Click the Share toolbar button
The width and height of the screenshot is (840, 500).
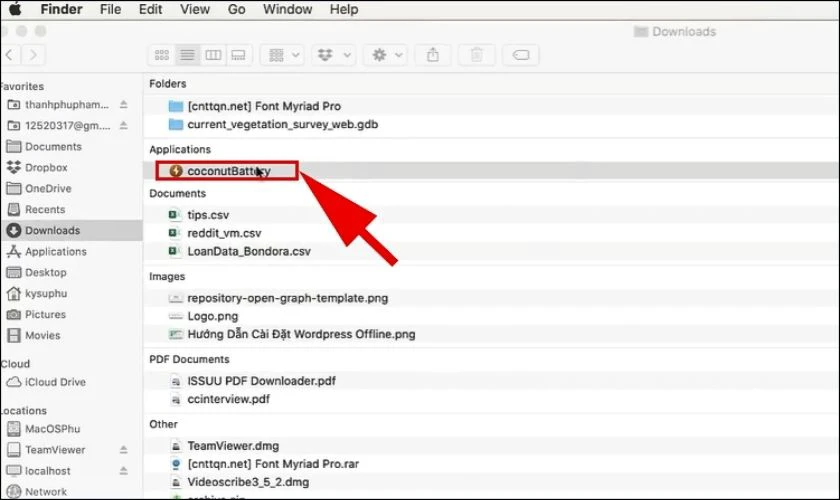pos(433,55)
